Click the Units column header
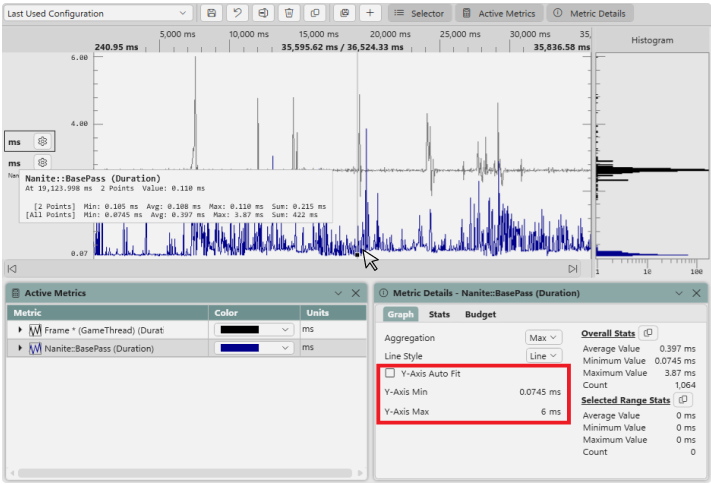 click(333, 313)
